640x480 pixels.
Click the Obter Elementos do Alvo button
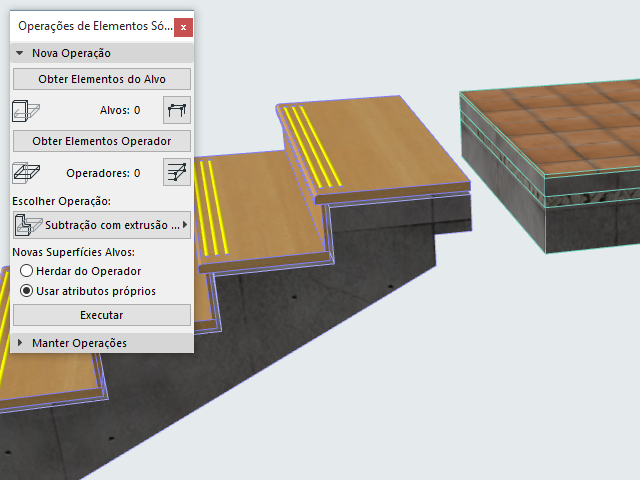coord(102,79)
